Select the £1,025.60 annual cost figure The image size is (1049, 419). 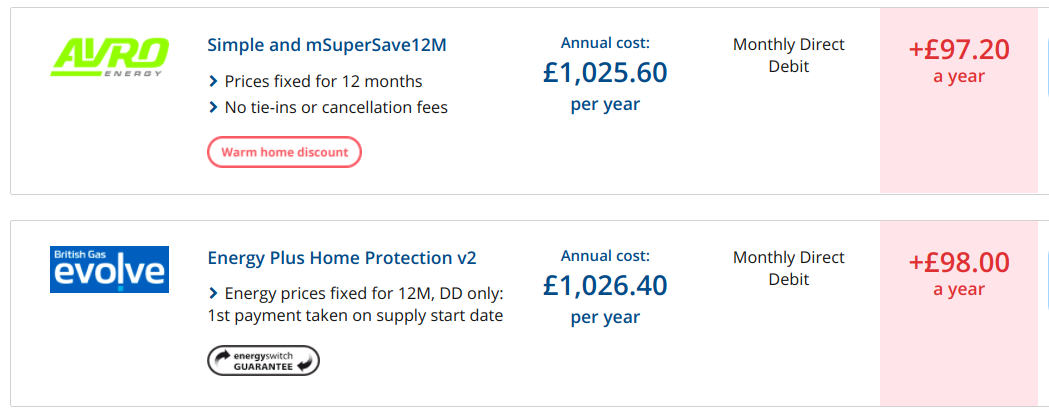pos(605,72)
